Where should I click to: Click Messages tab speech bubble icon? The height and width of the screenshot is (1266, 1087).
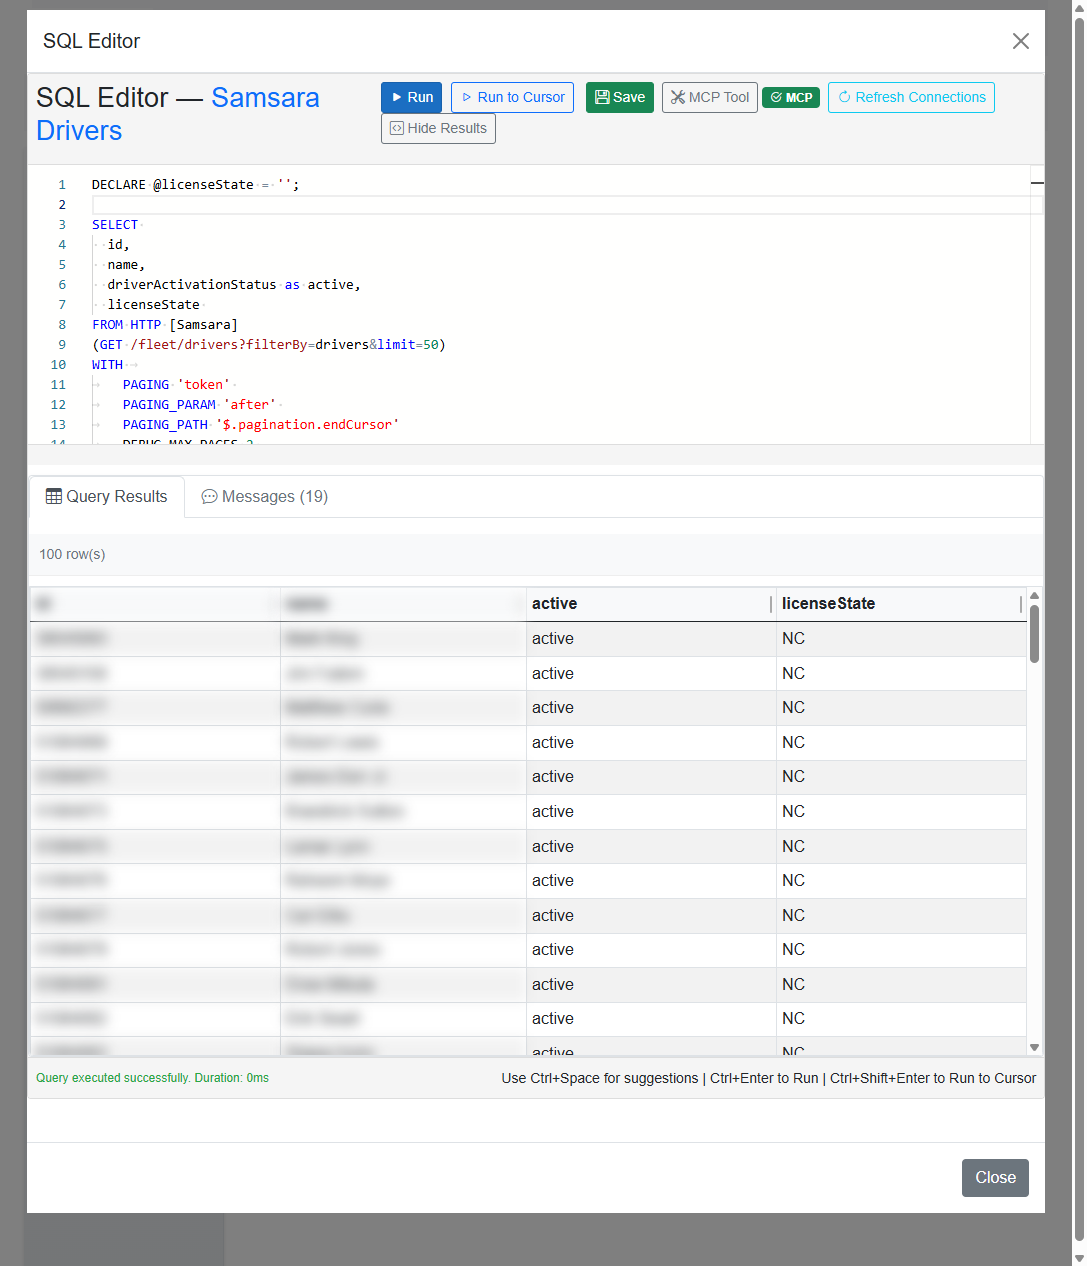coord(209,497)
